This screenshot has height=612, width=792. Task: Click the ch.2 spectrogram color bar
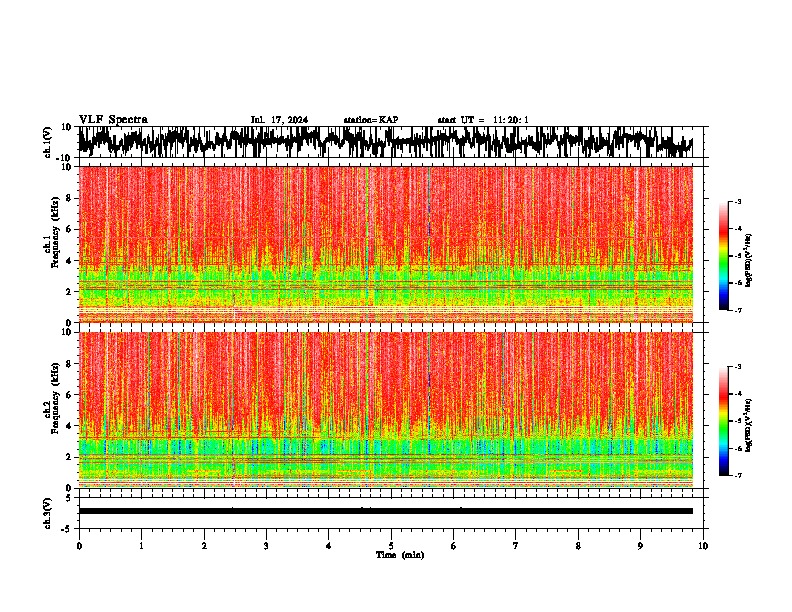click(723, 421)
